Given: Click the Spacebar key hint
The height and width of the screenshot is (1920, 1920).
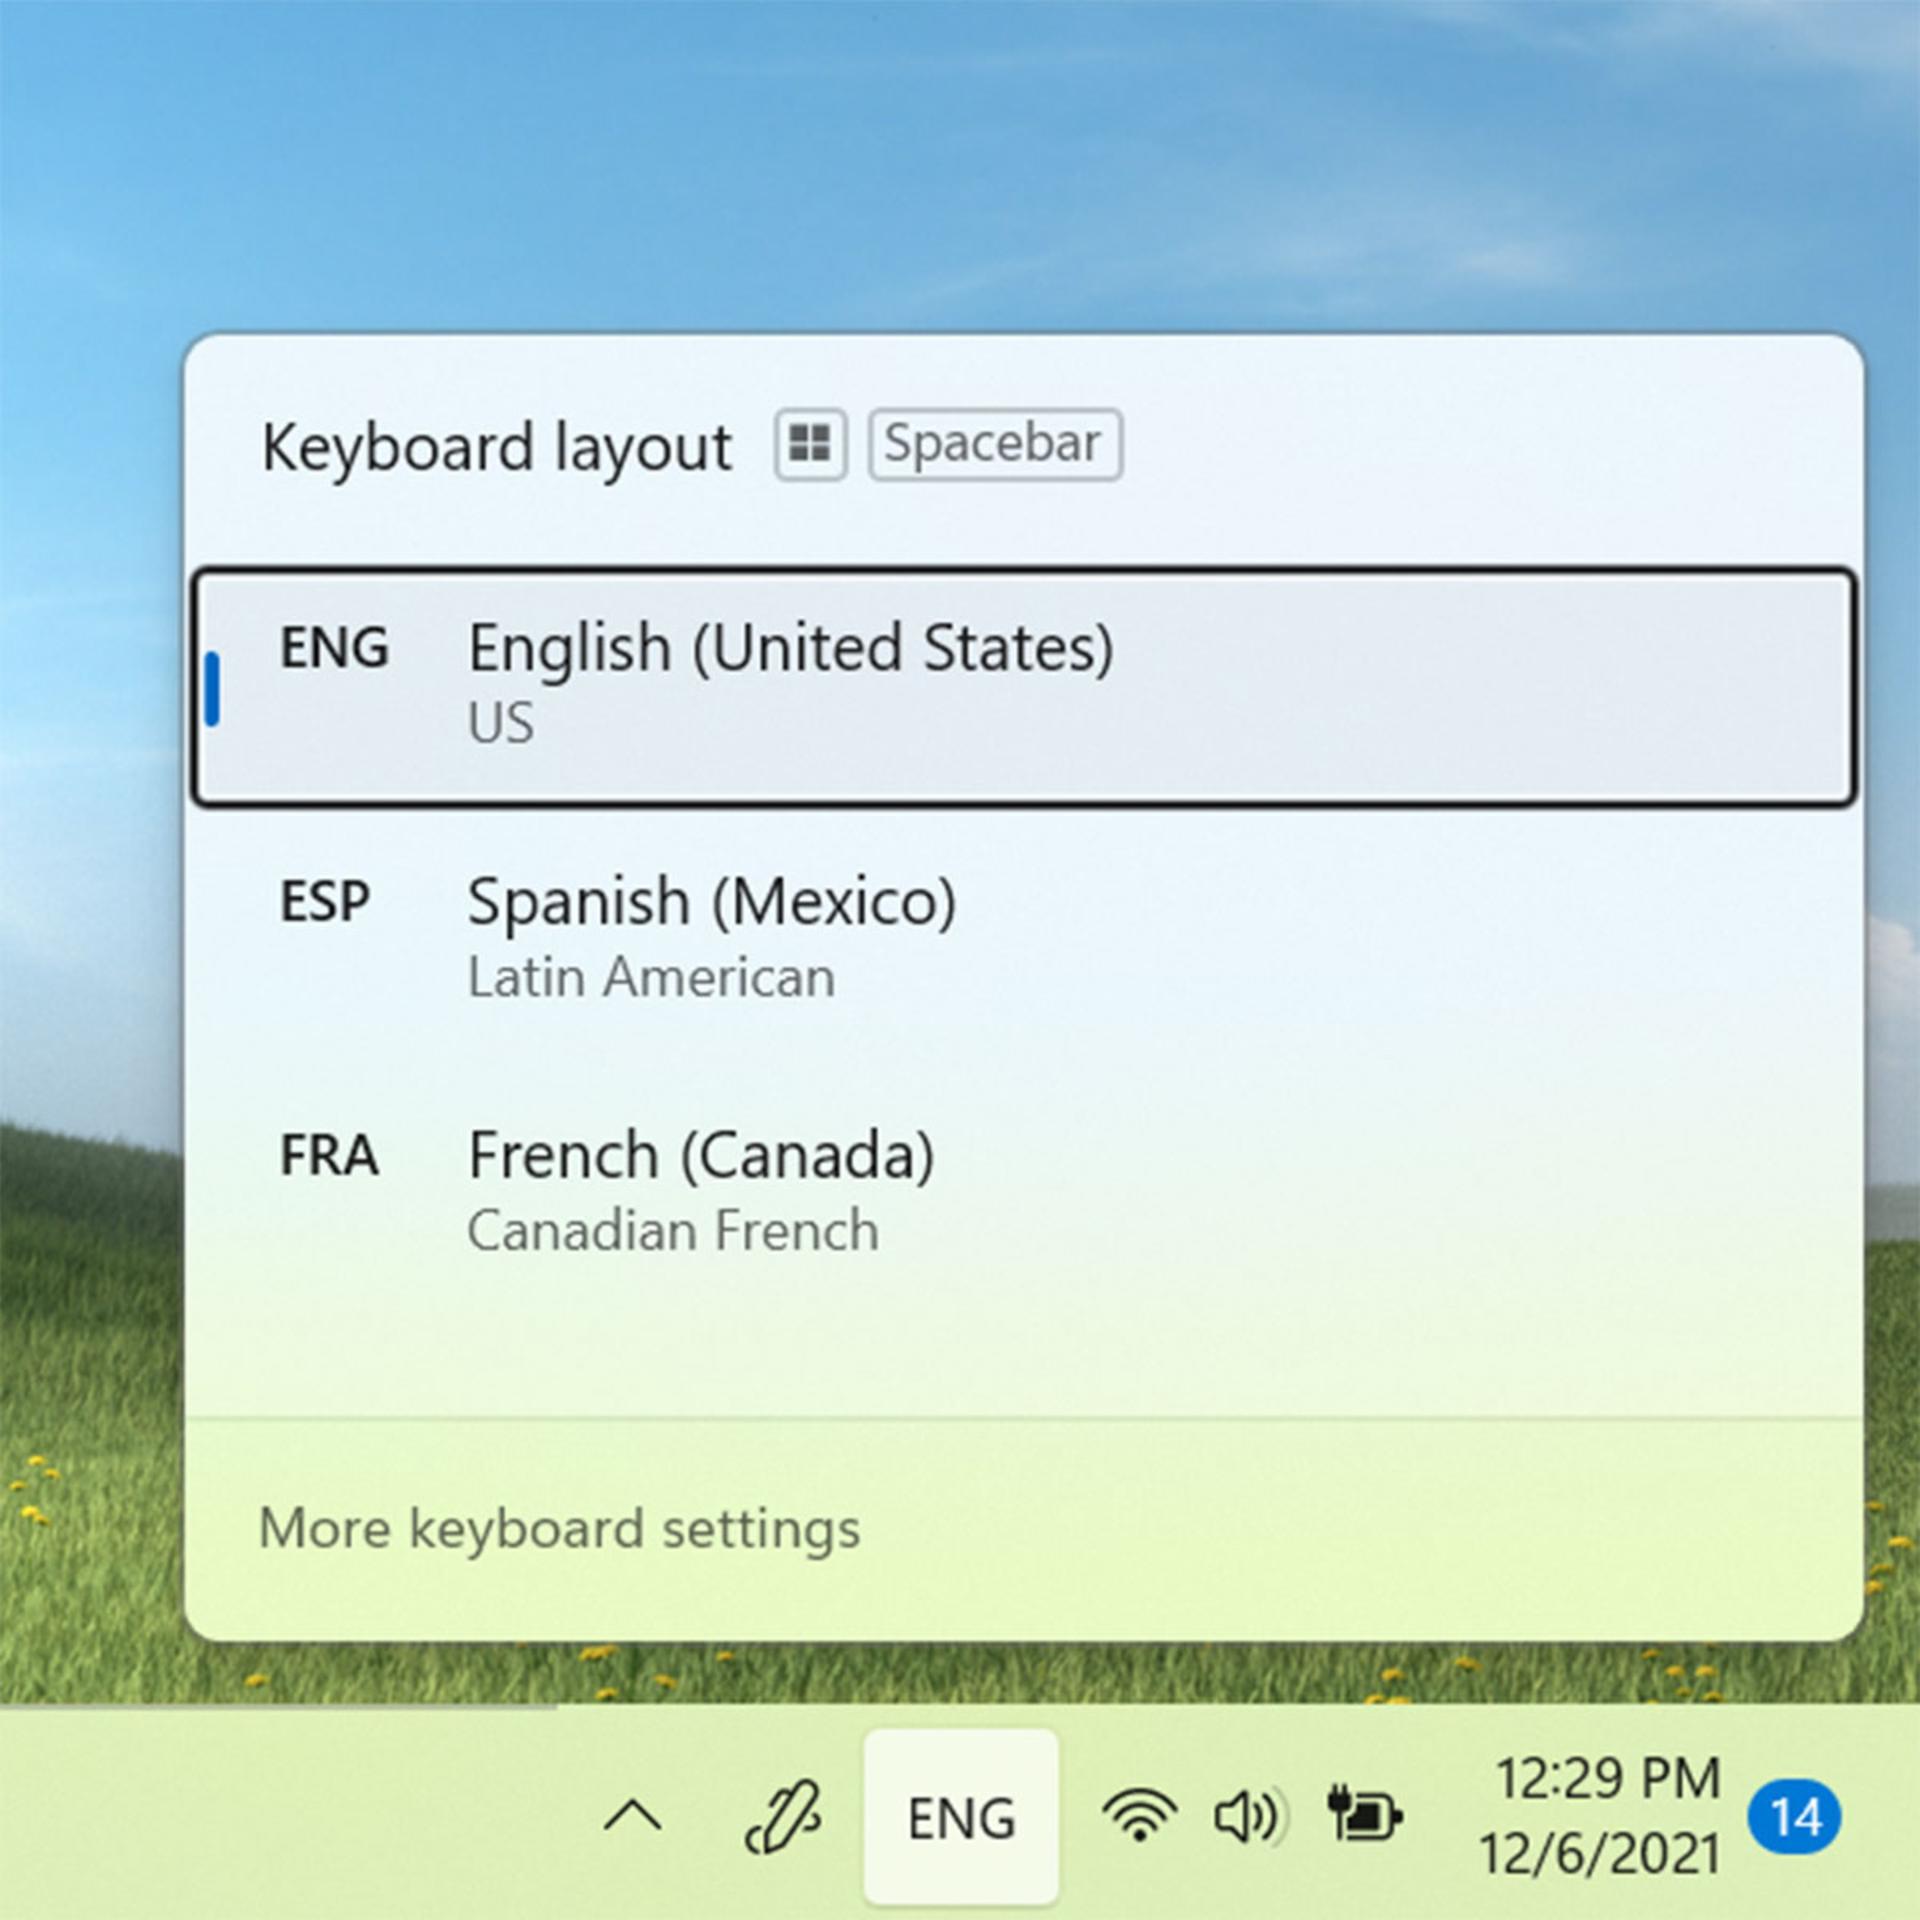Looking at the screenshot, I should pyautogui.click(x=995, y=444).
